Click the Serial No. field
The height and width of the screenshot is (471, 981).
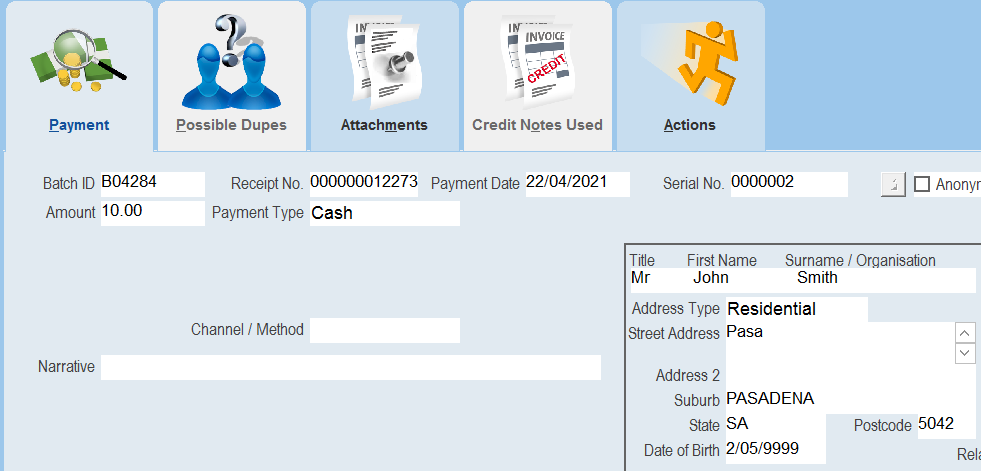pyautogui.click(x=789, y=185)
